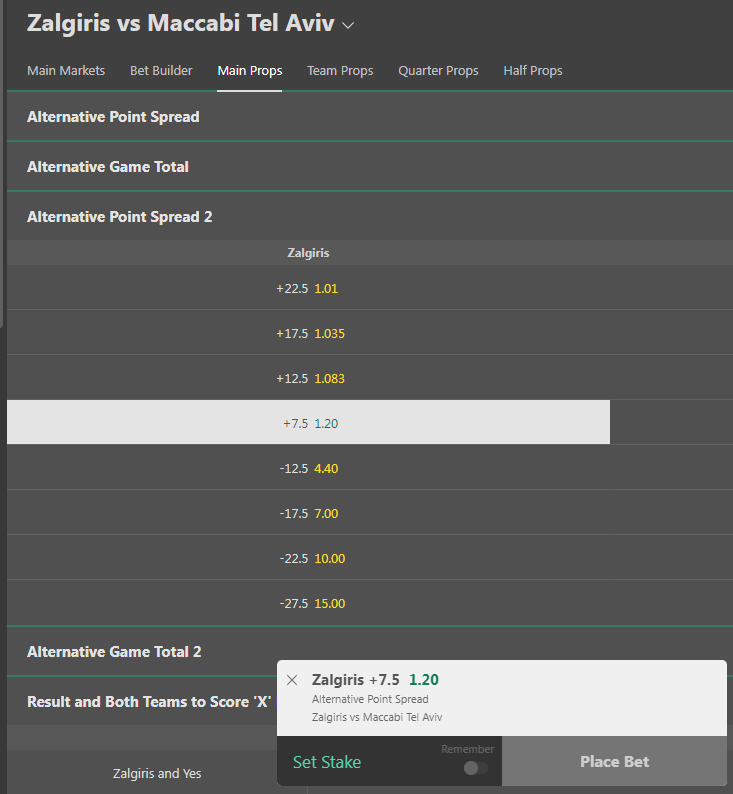Expand the Alternative Point Spread section

click(113, 117)
